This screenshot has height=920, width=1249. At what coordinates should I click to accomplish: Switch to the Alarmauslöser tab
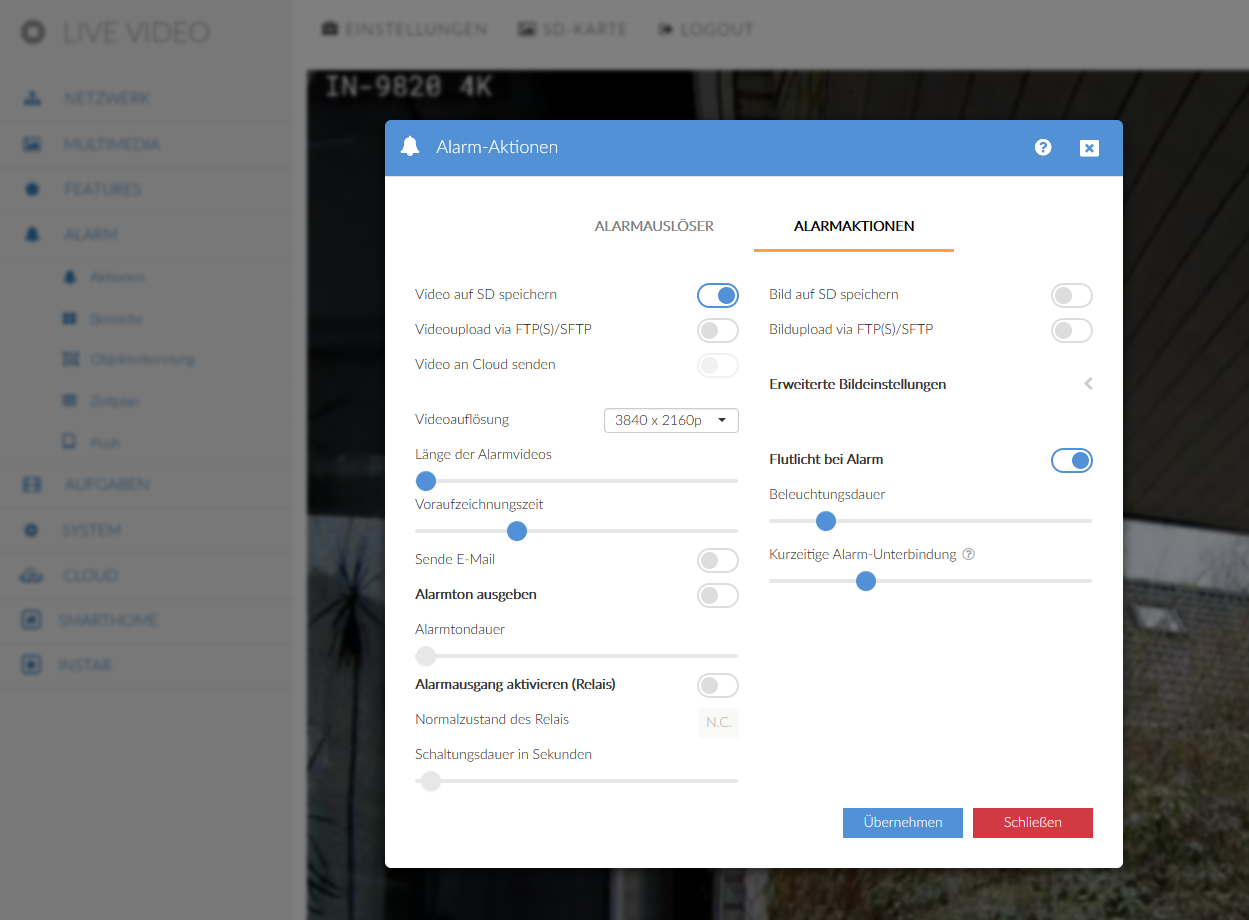pos(654,226)
